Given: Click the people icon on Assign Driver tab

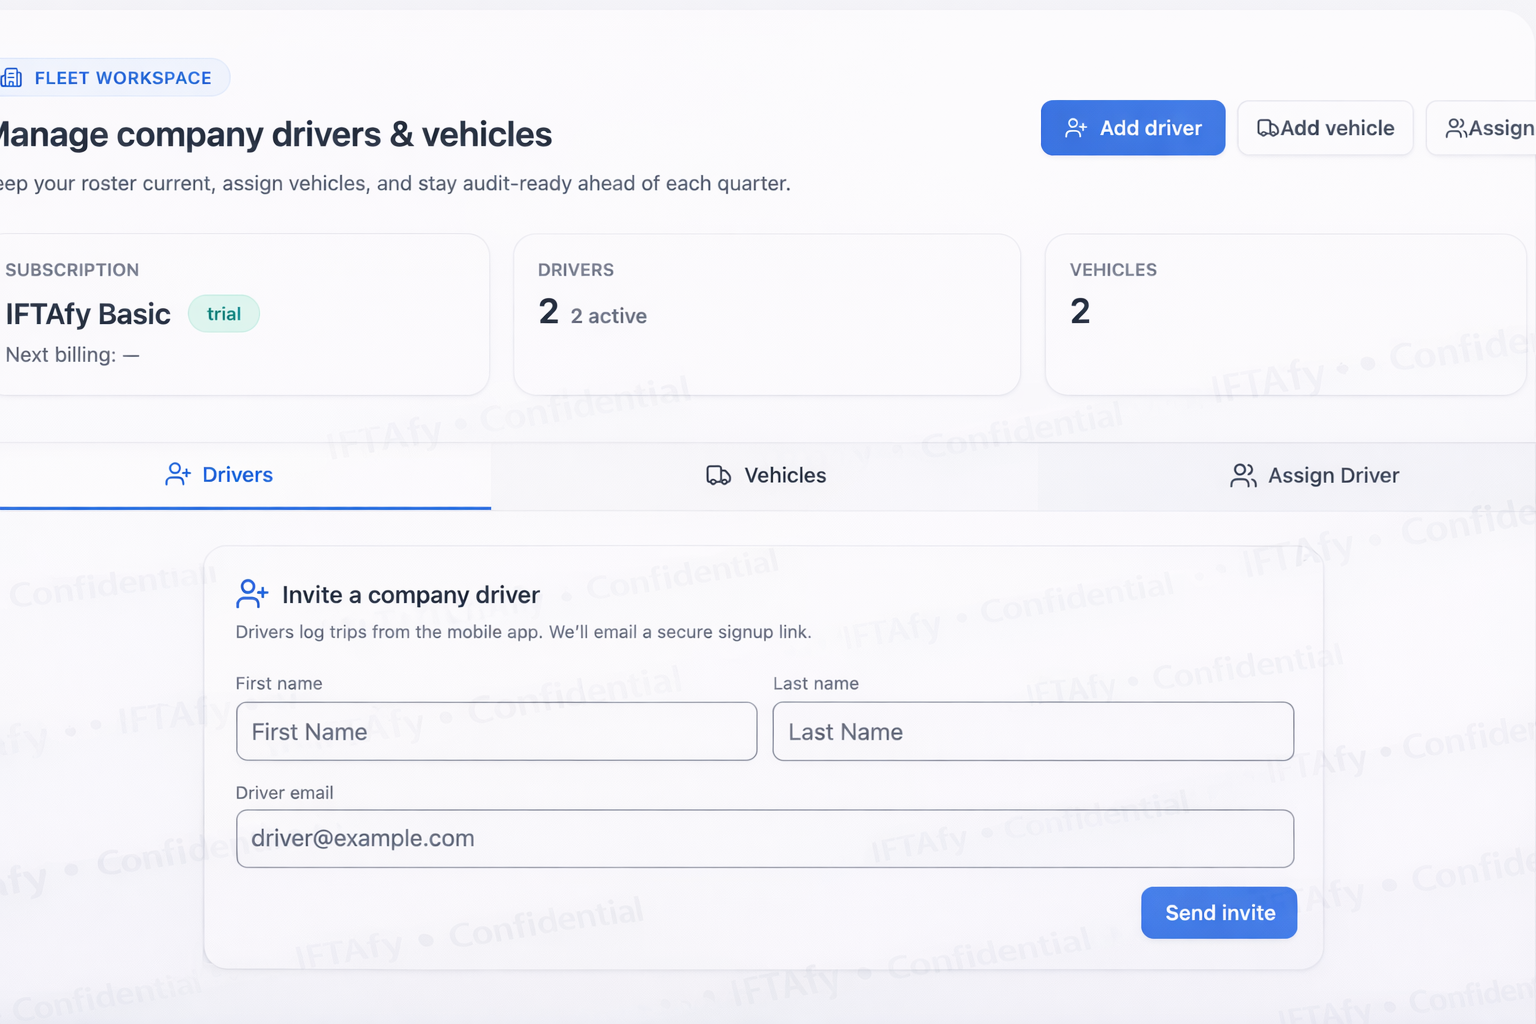Looking at the screenshot, I should point(1243,476).
